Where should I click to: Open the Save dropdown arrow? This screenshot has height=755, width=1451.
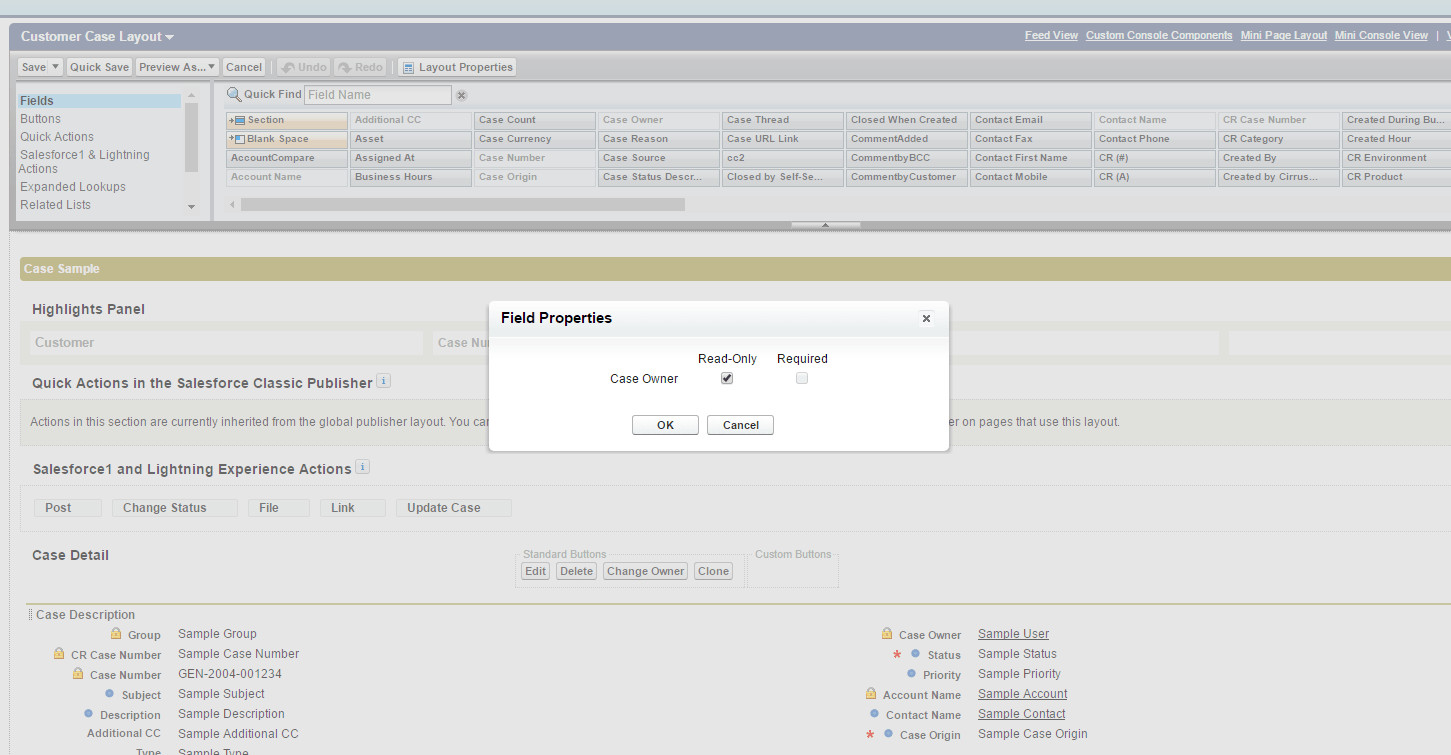(56, 67)
